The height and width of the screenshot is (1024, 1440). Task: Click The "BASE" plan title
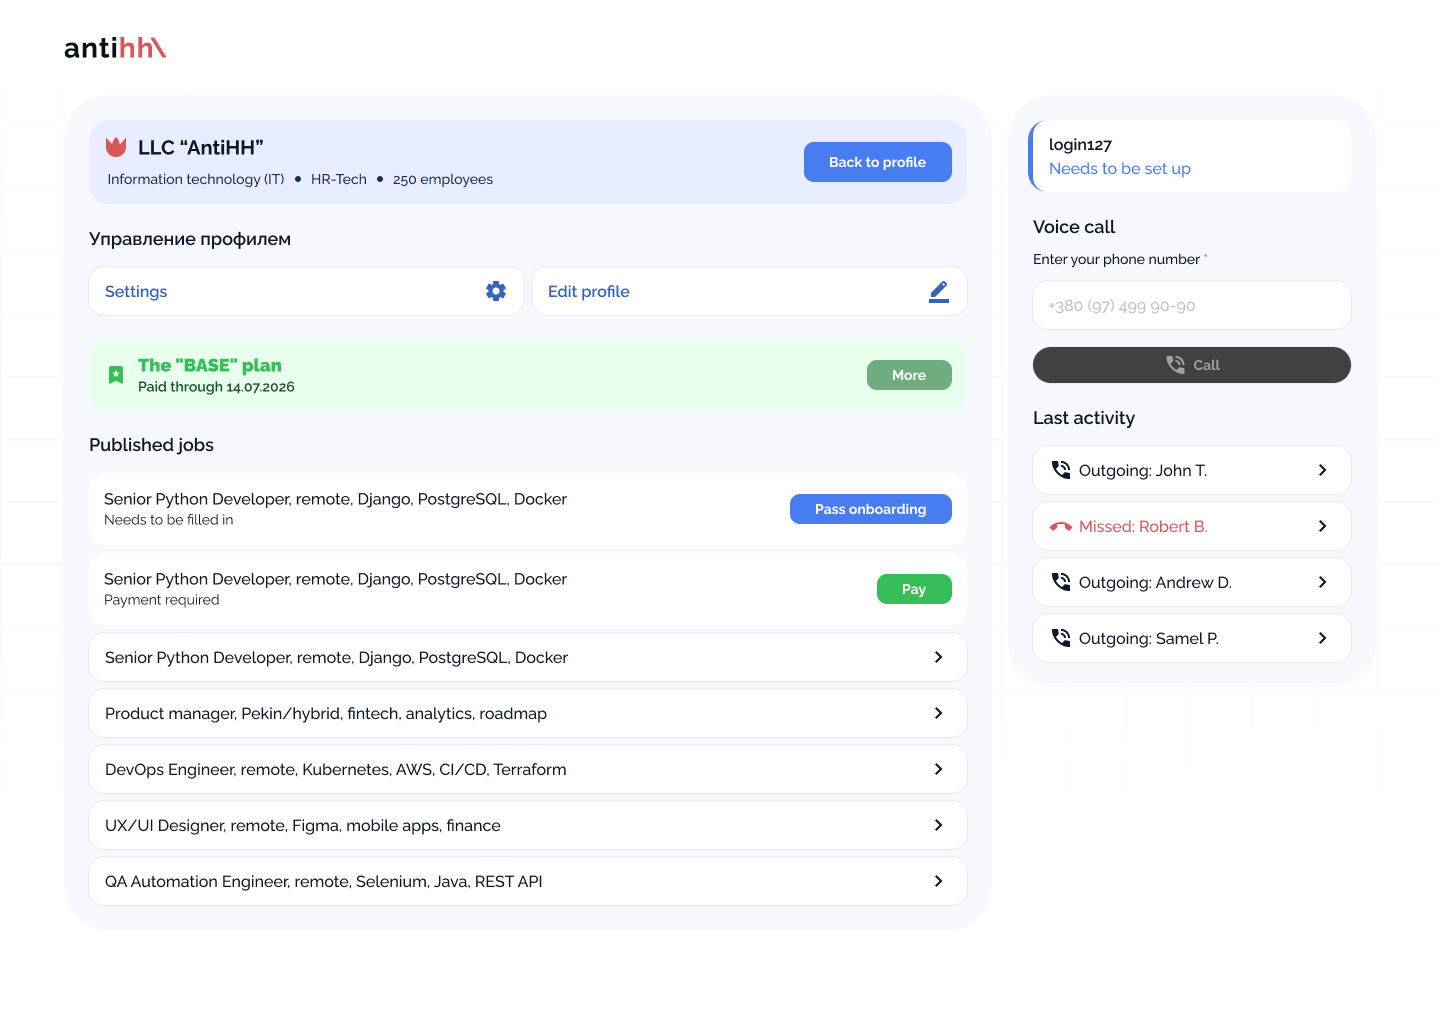210,365
